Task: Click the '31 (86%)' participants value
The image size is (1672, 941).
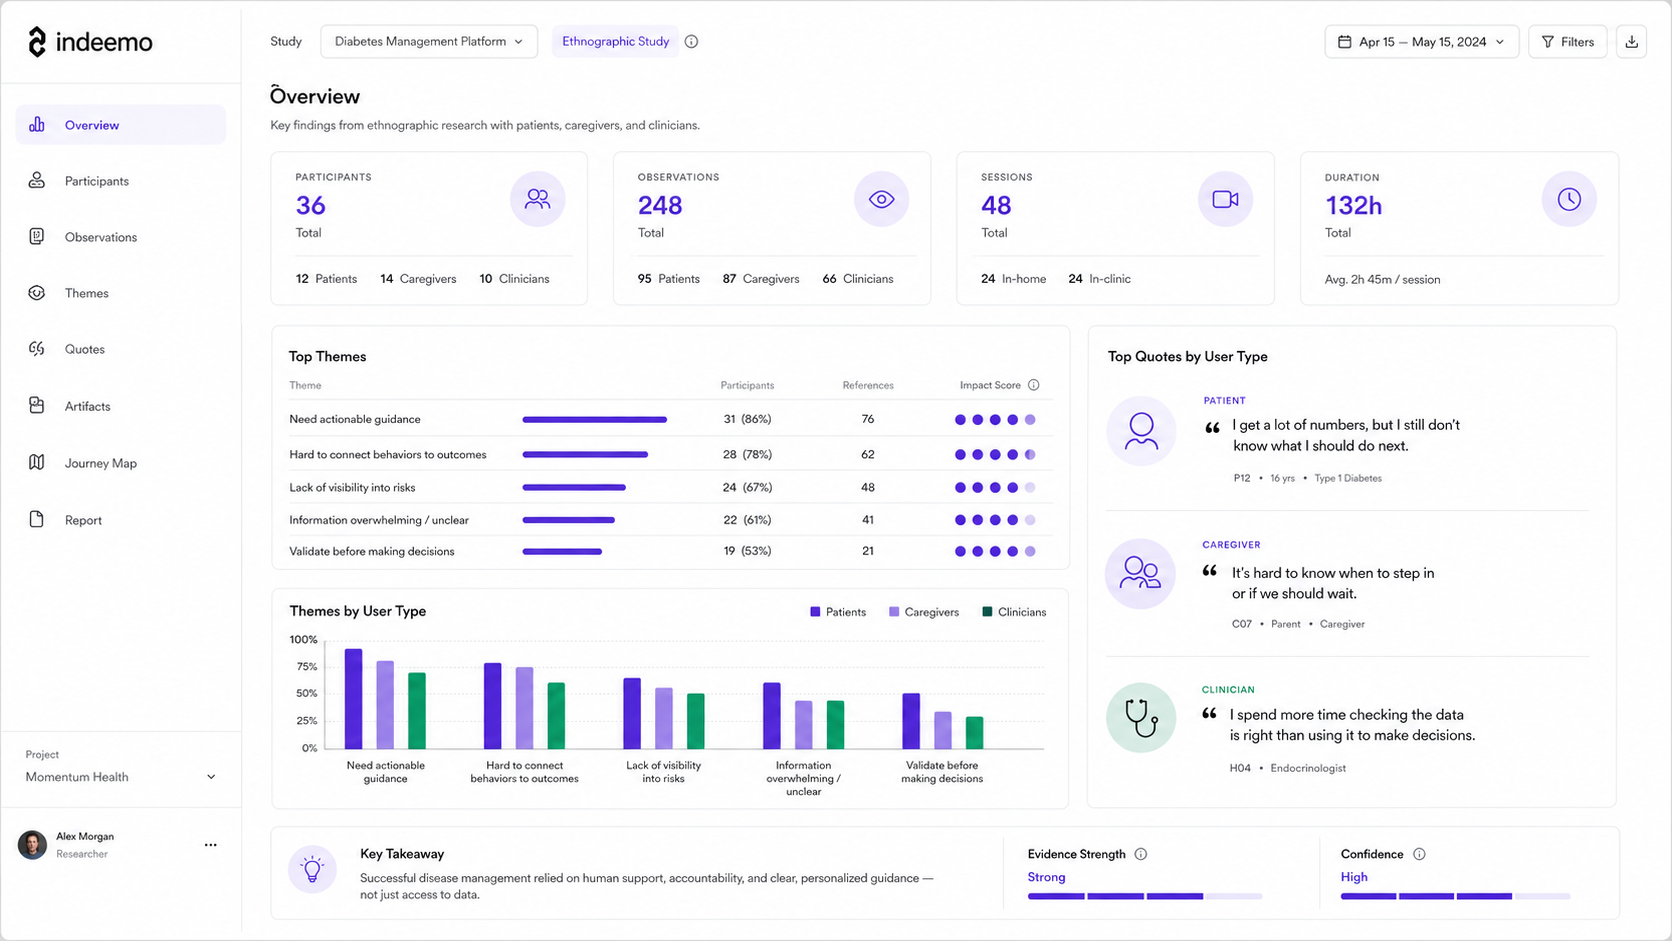Action: tap(747, 420)
